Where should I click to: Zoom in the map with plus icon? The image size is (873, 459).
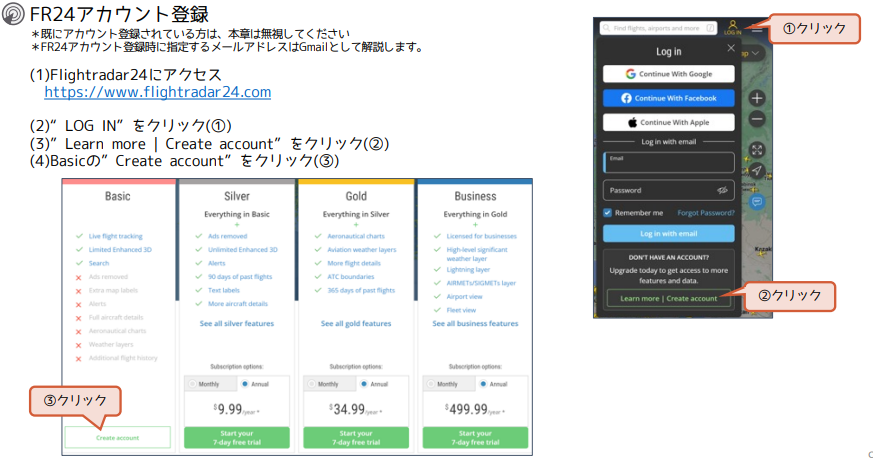[757, 98]
